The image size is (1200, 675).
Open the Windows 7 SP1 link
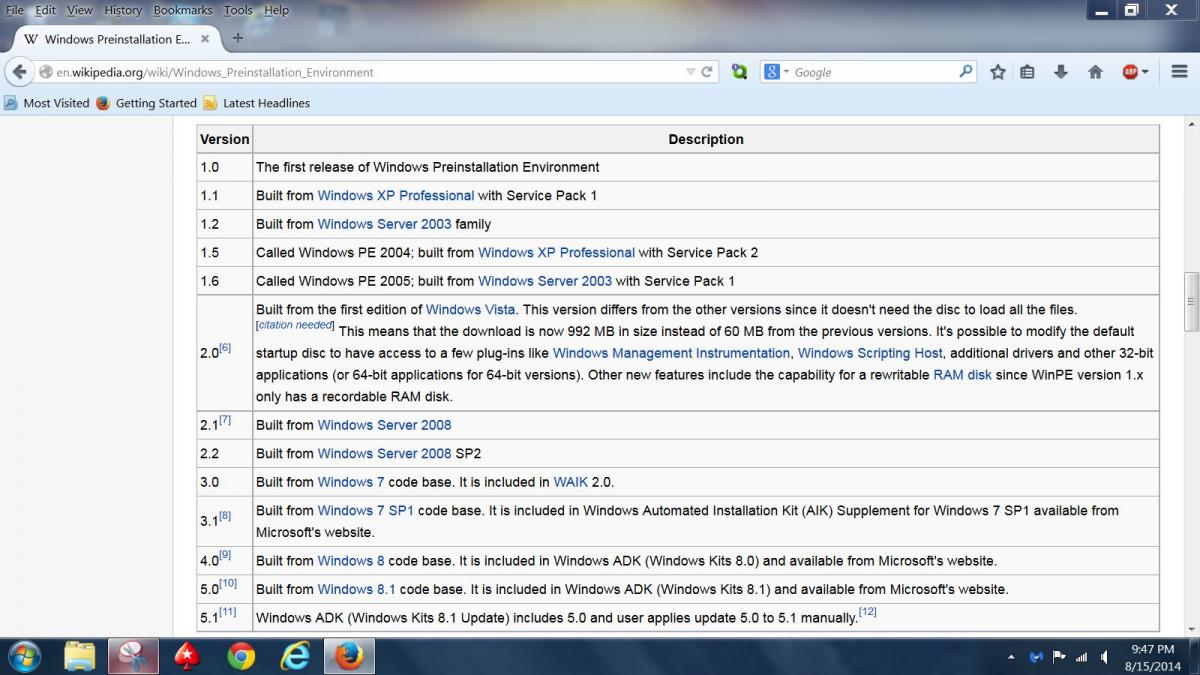coord(366,510)
